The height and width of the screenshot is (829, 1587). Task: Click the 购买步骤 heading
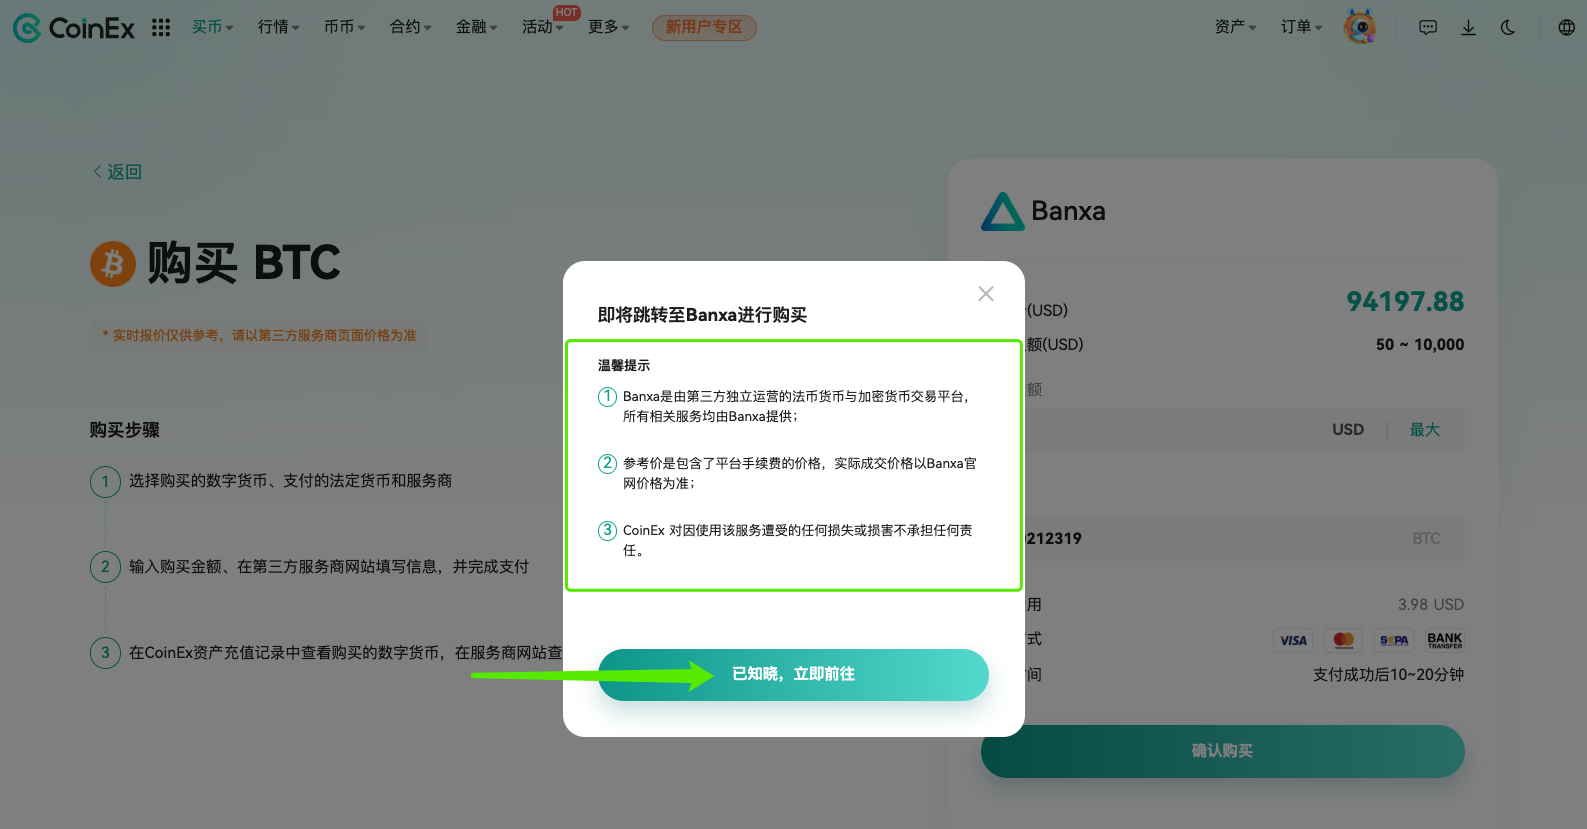click(x=124, y=430)
